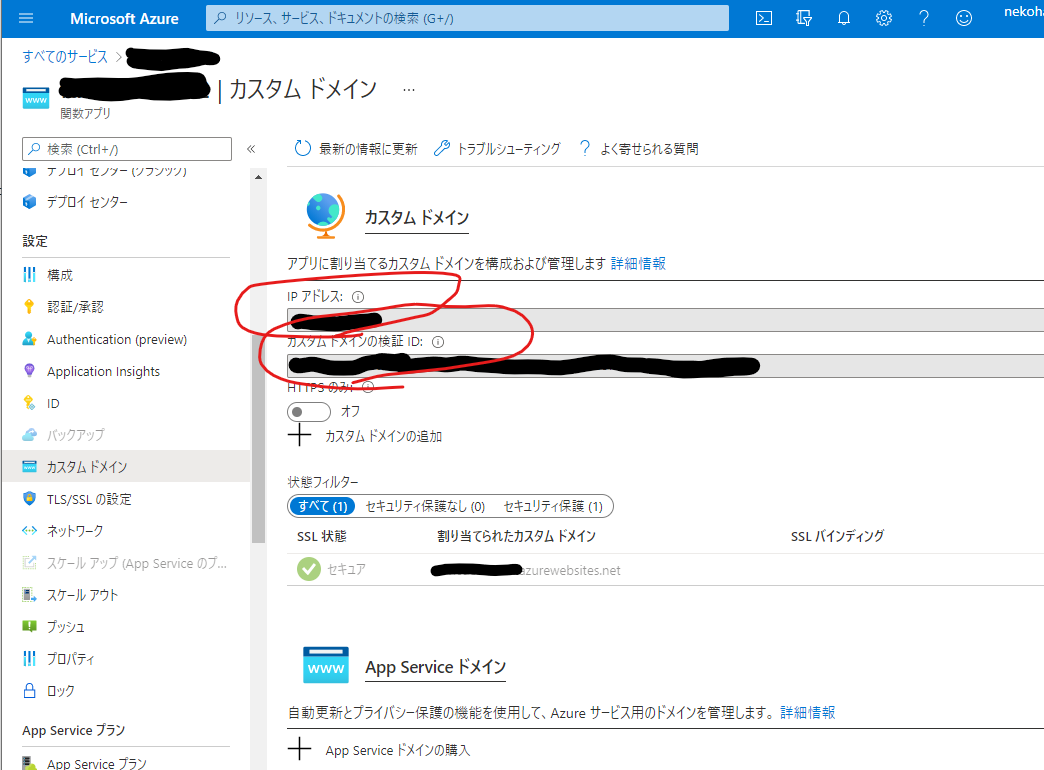Click the App Service ドメイン heading
The height and width of the screenshot is (770, 1044).
point(435,667)
